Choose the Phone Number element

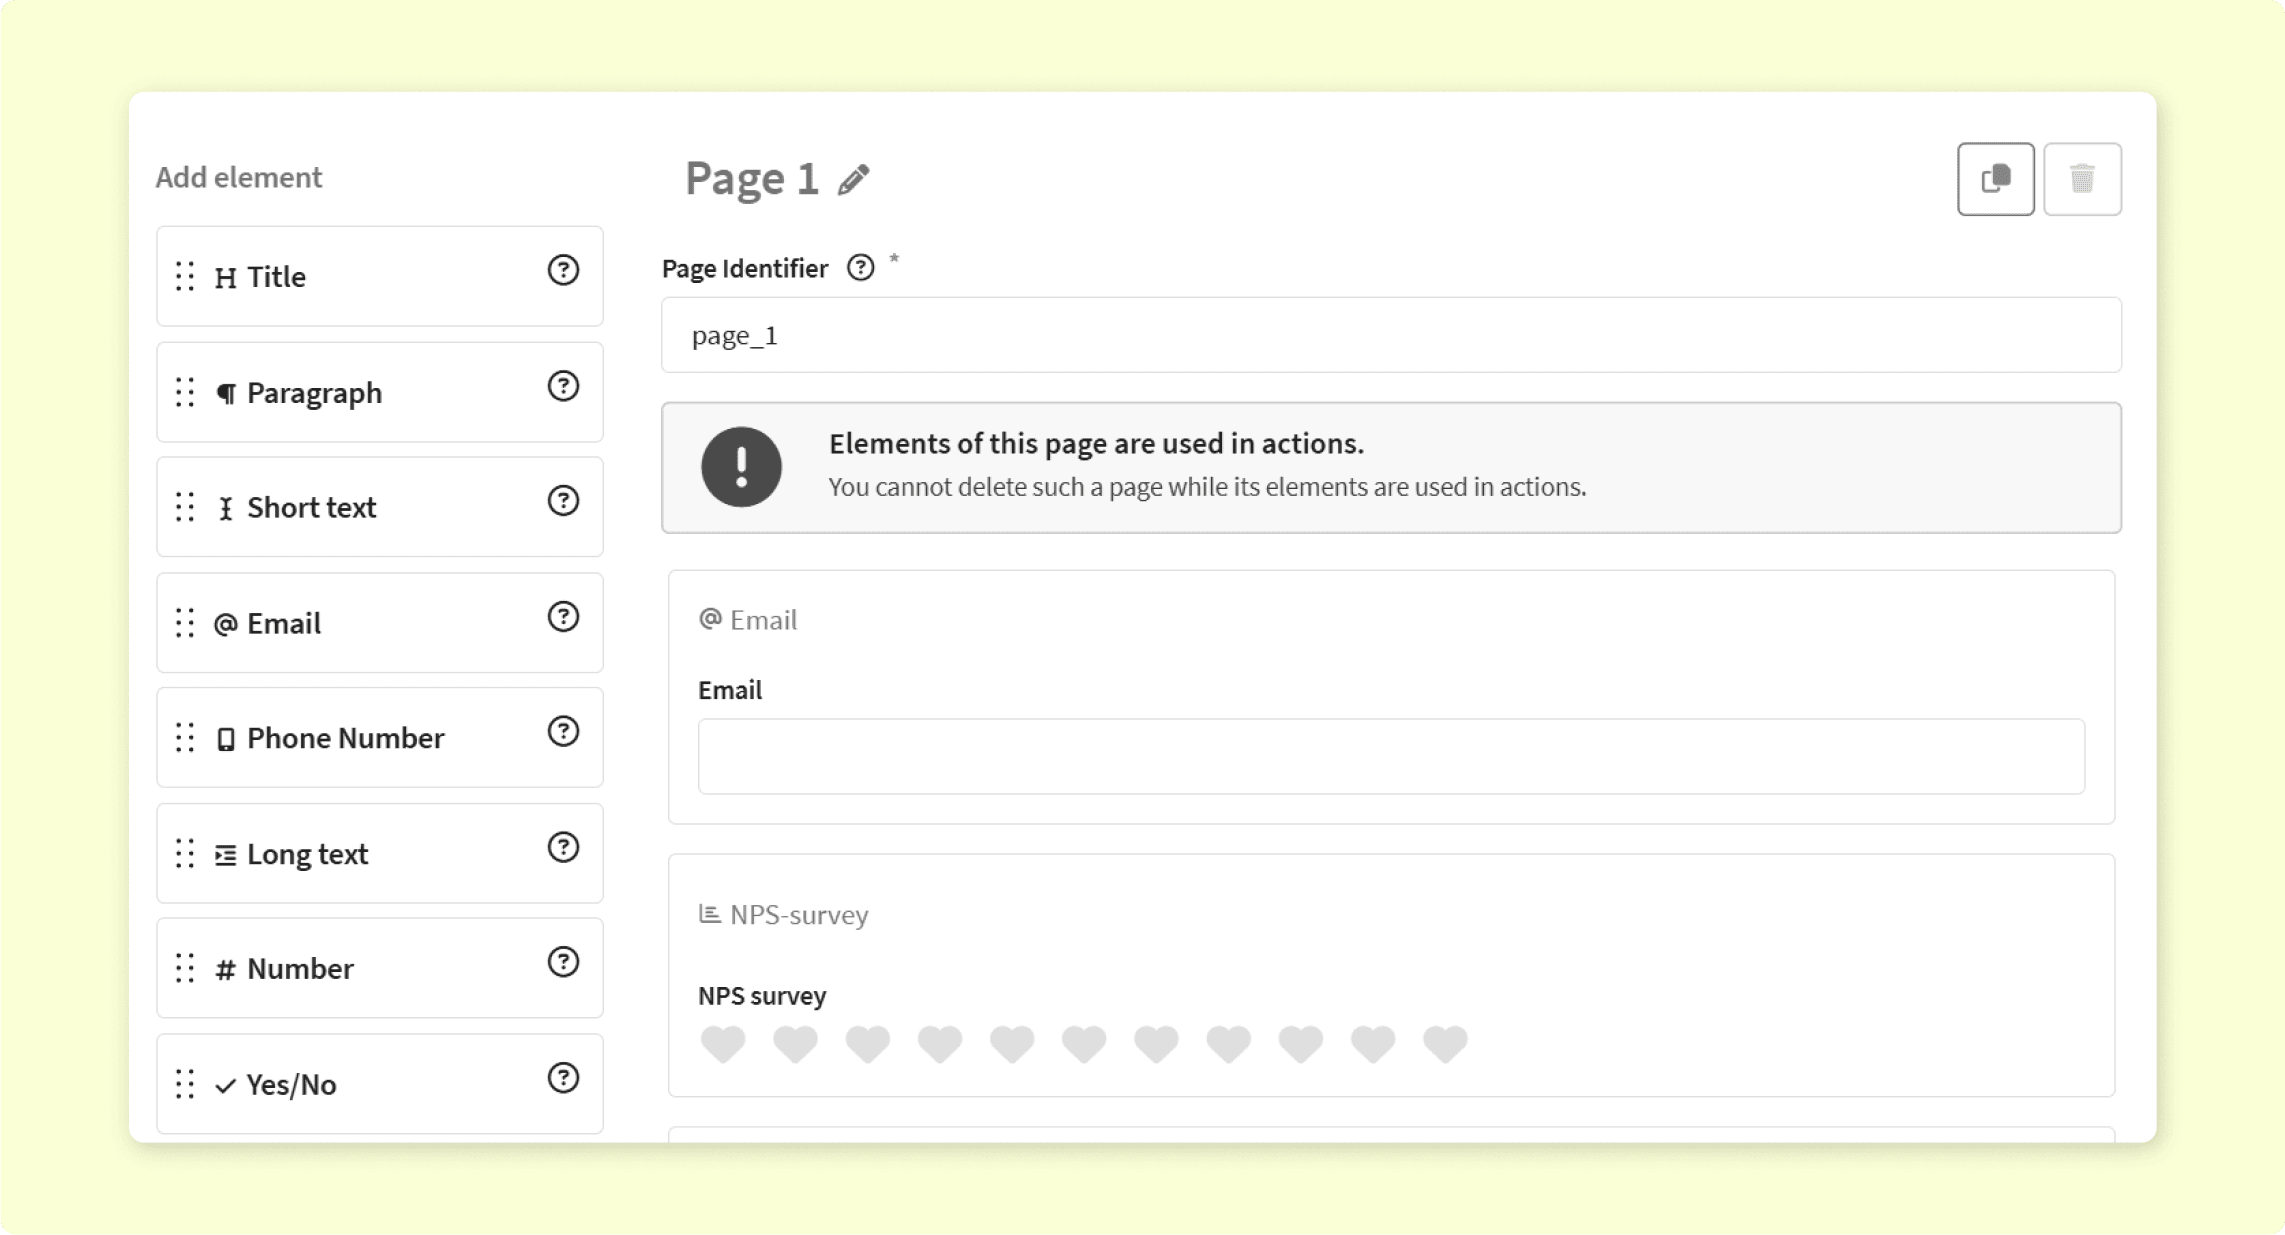point(379,737)
